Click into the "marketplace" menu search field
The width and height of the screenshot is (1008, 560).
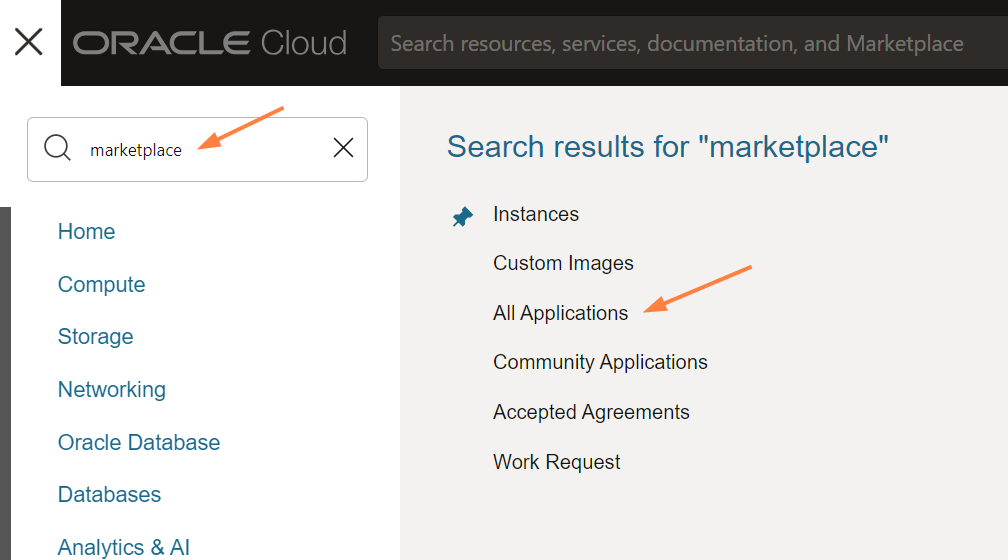point(200,150)
